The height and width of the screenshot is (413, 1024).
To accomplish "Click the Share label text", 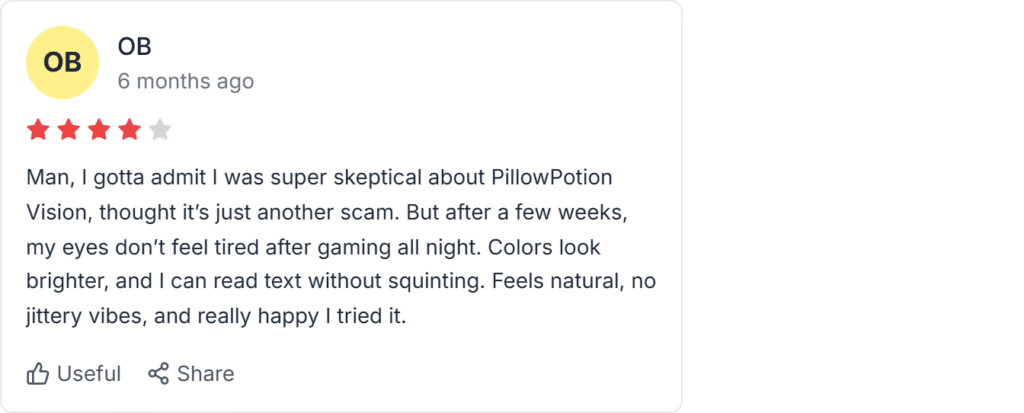I will pos(206,374).
